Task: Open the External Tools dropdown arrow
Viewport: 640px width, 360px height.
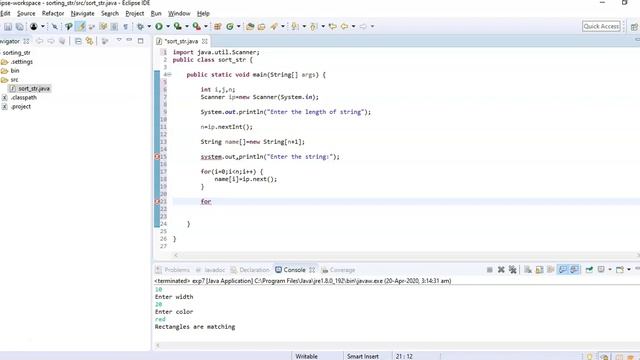Action: (206, 27)
